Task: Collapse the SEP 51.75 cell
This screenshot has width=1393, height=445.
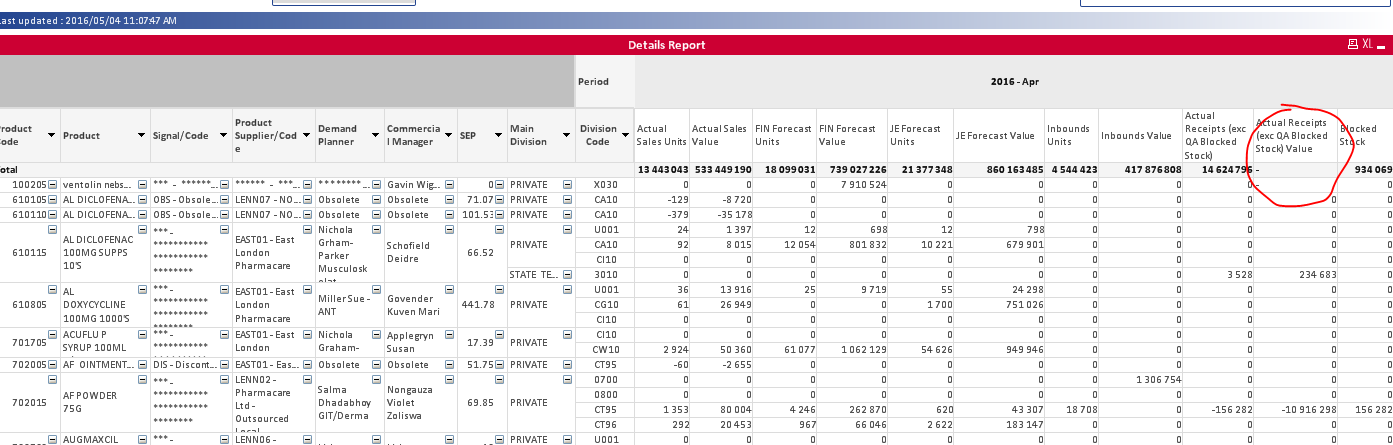Action: tap(500, 364)
